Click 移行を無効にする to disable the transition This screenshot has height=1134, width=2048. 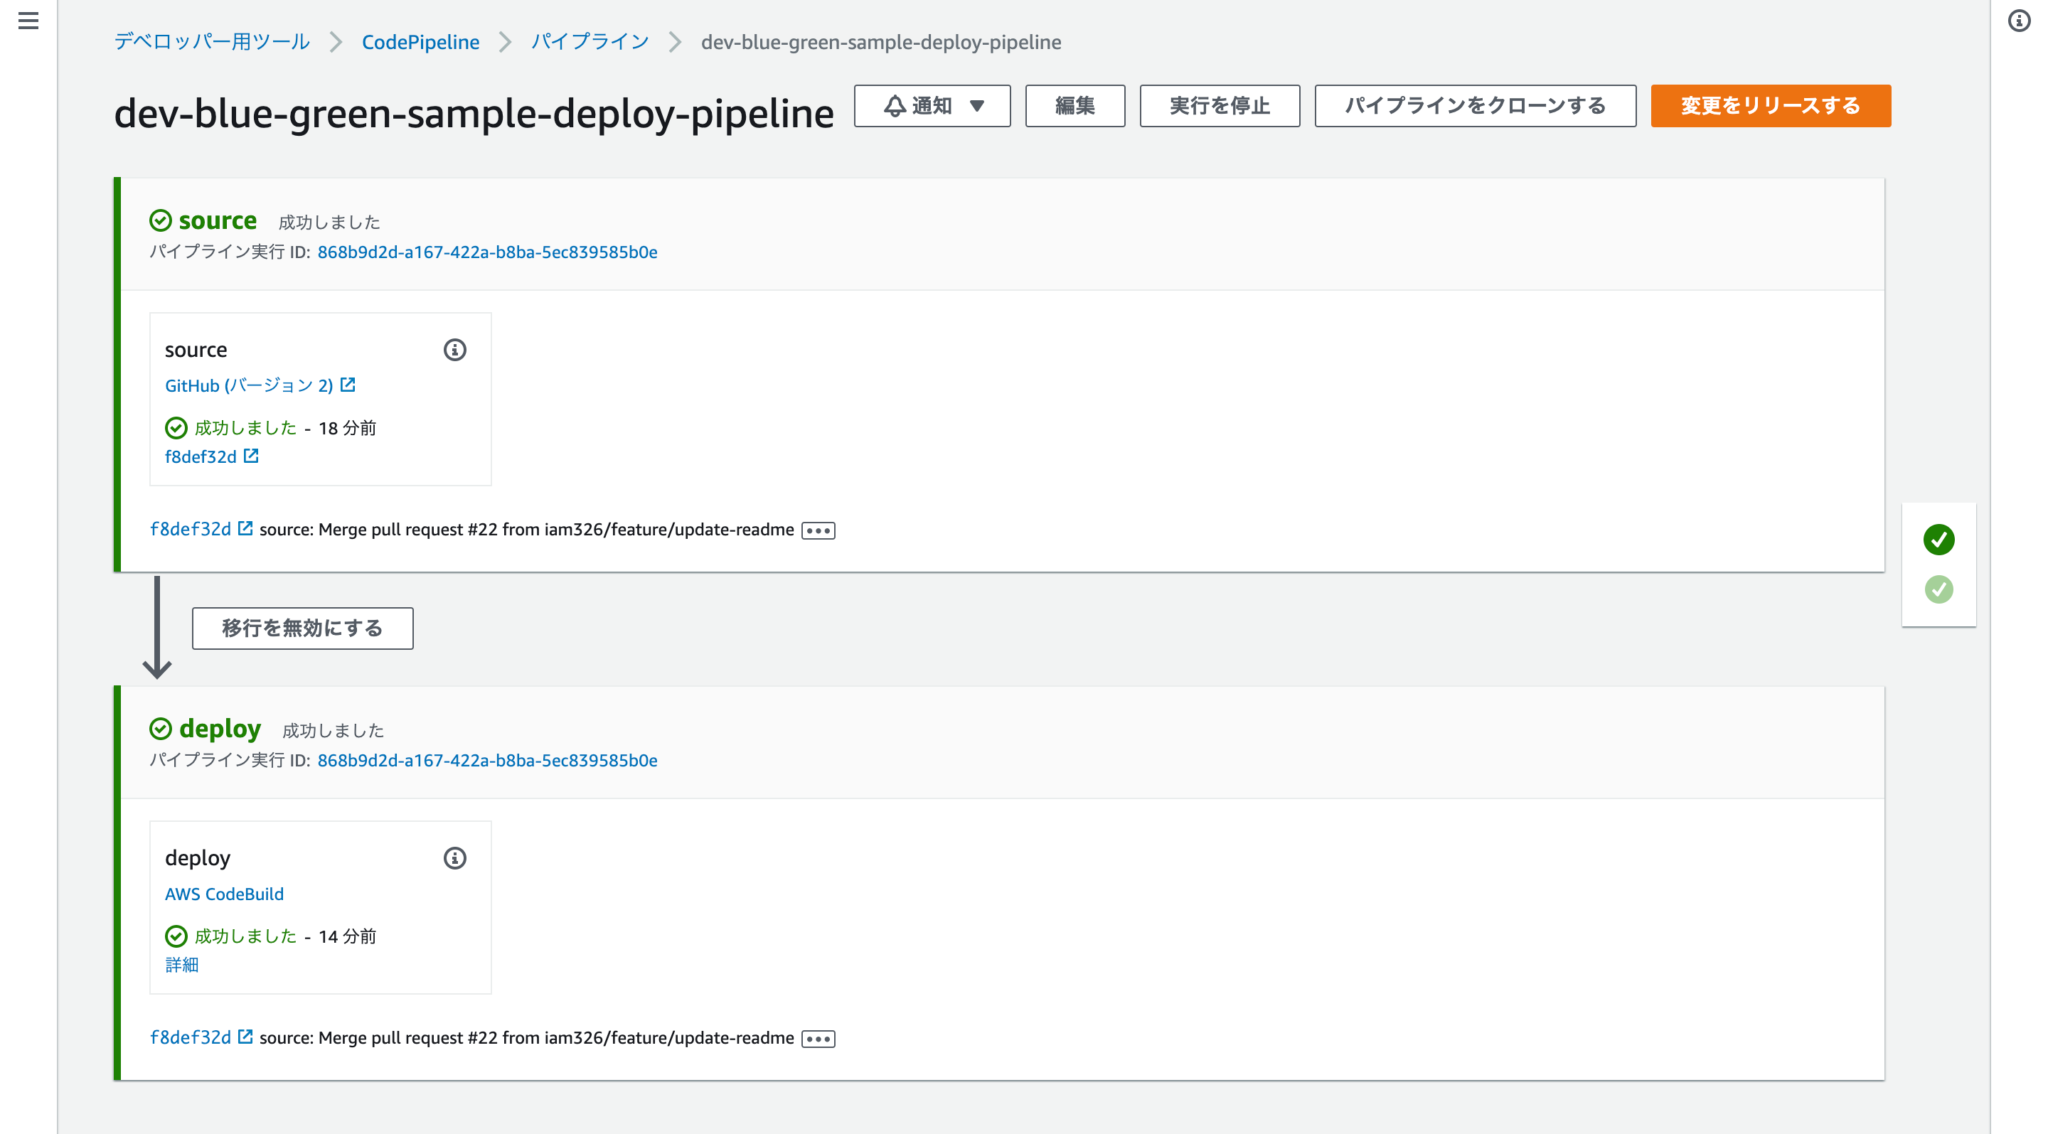point(302,628)
